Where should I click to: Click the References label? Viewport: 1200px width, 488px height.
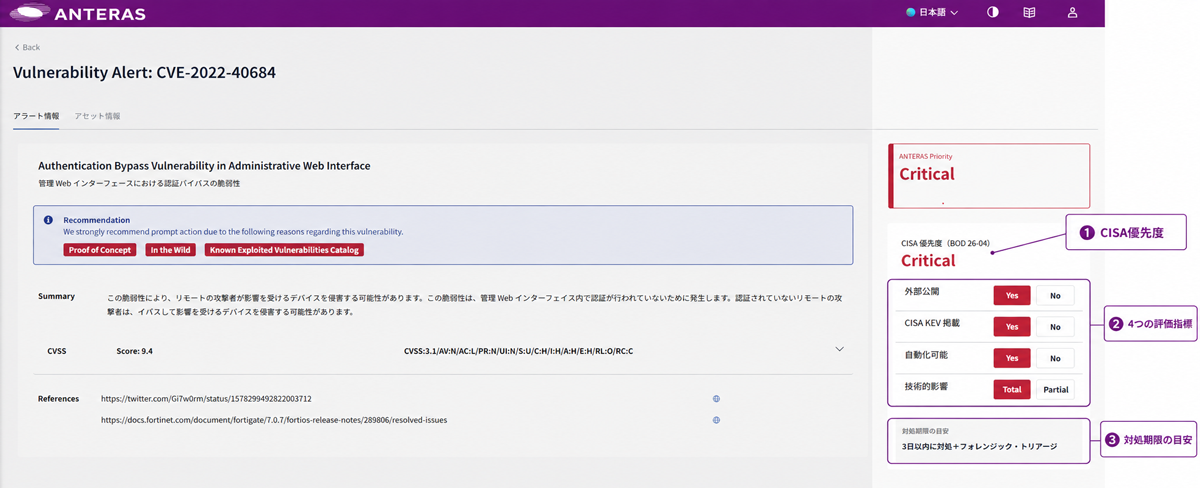click(58, 399)
